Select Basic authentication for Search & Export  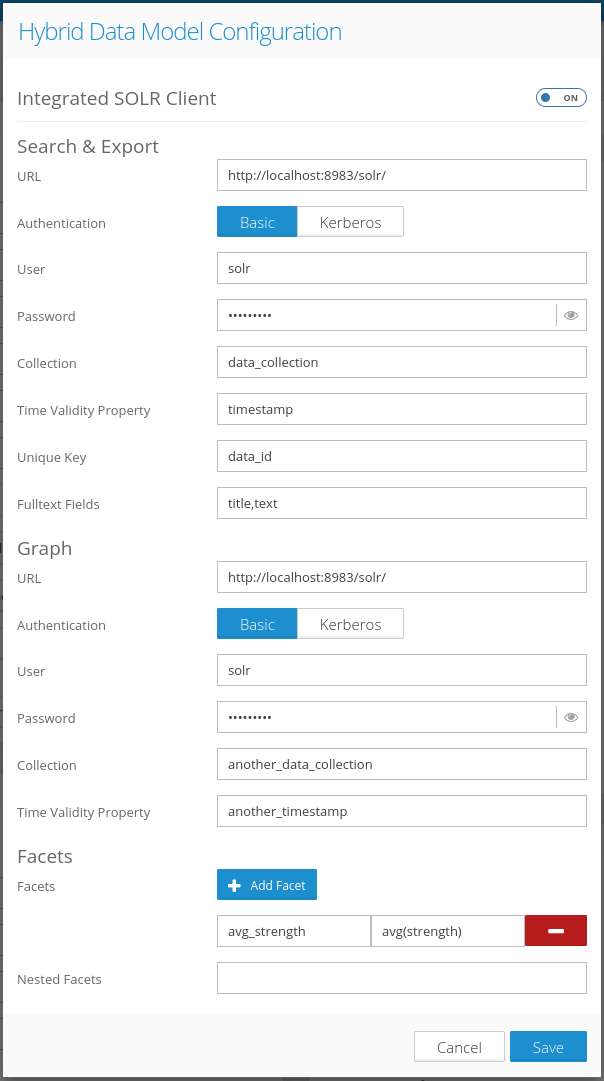[257, 222]
